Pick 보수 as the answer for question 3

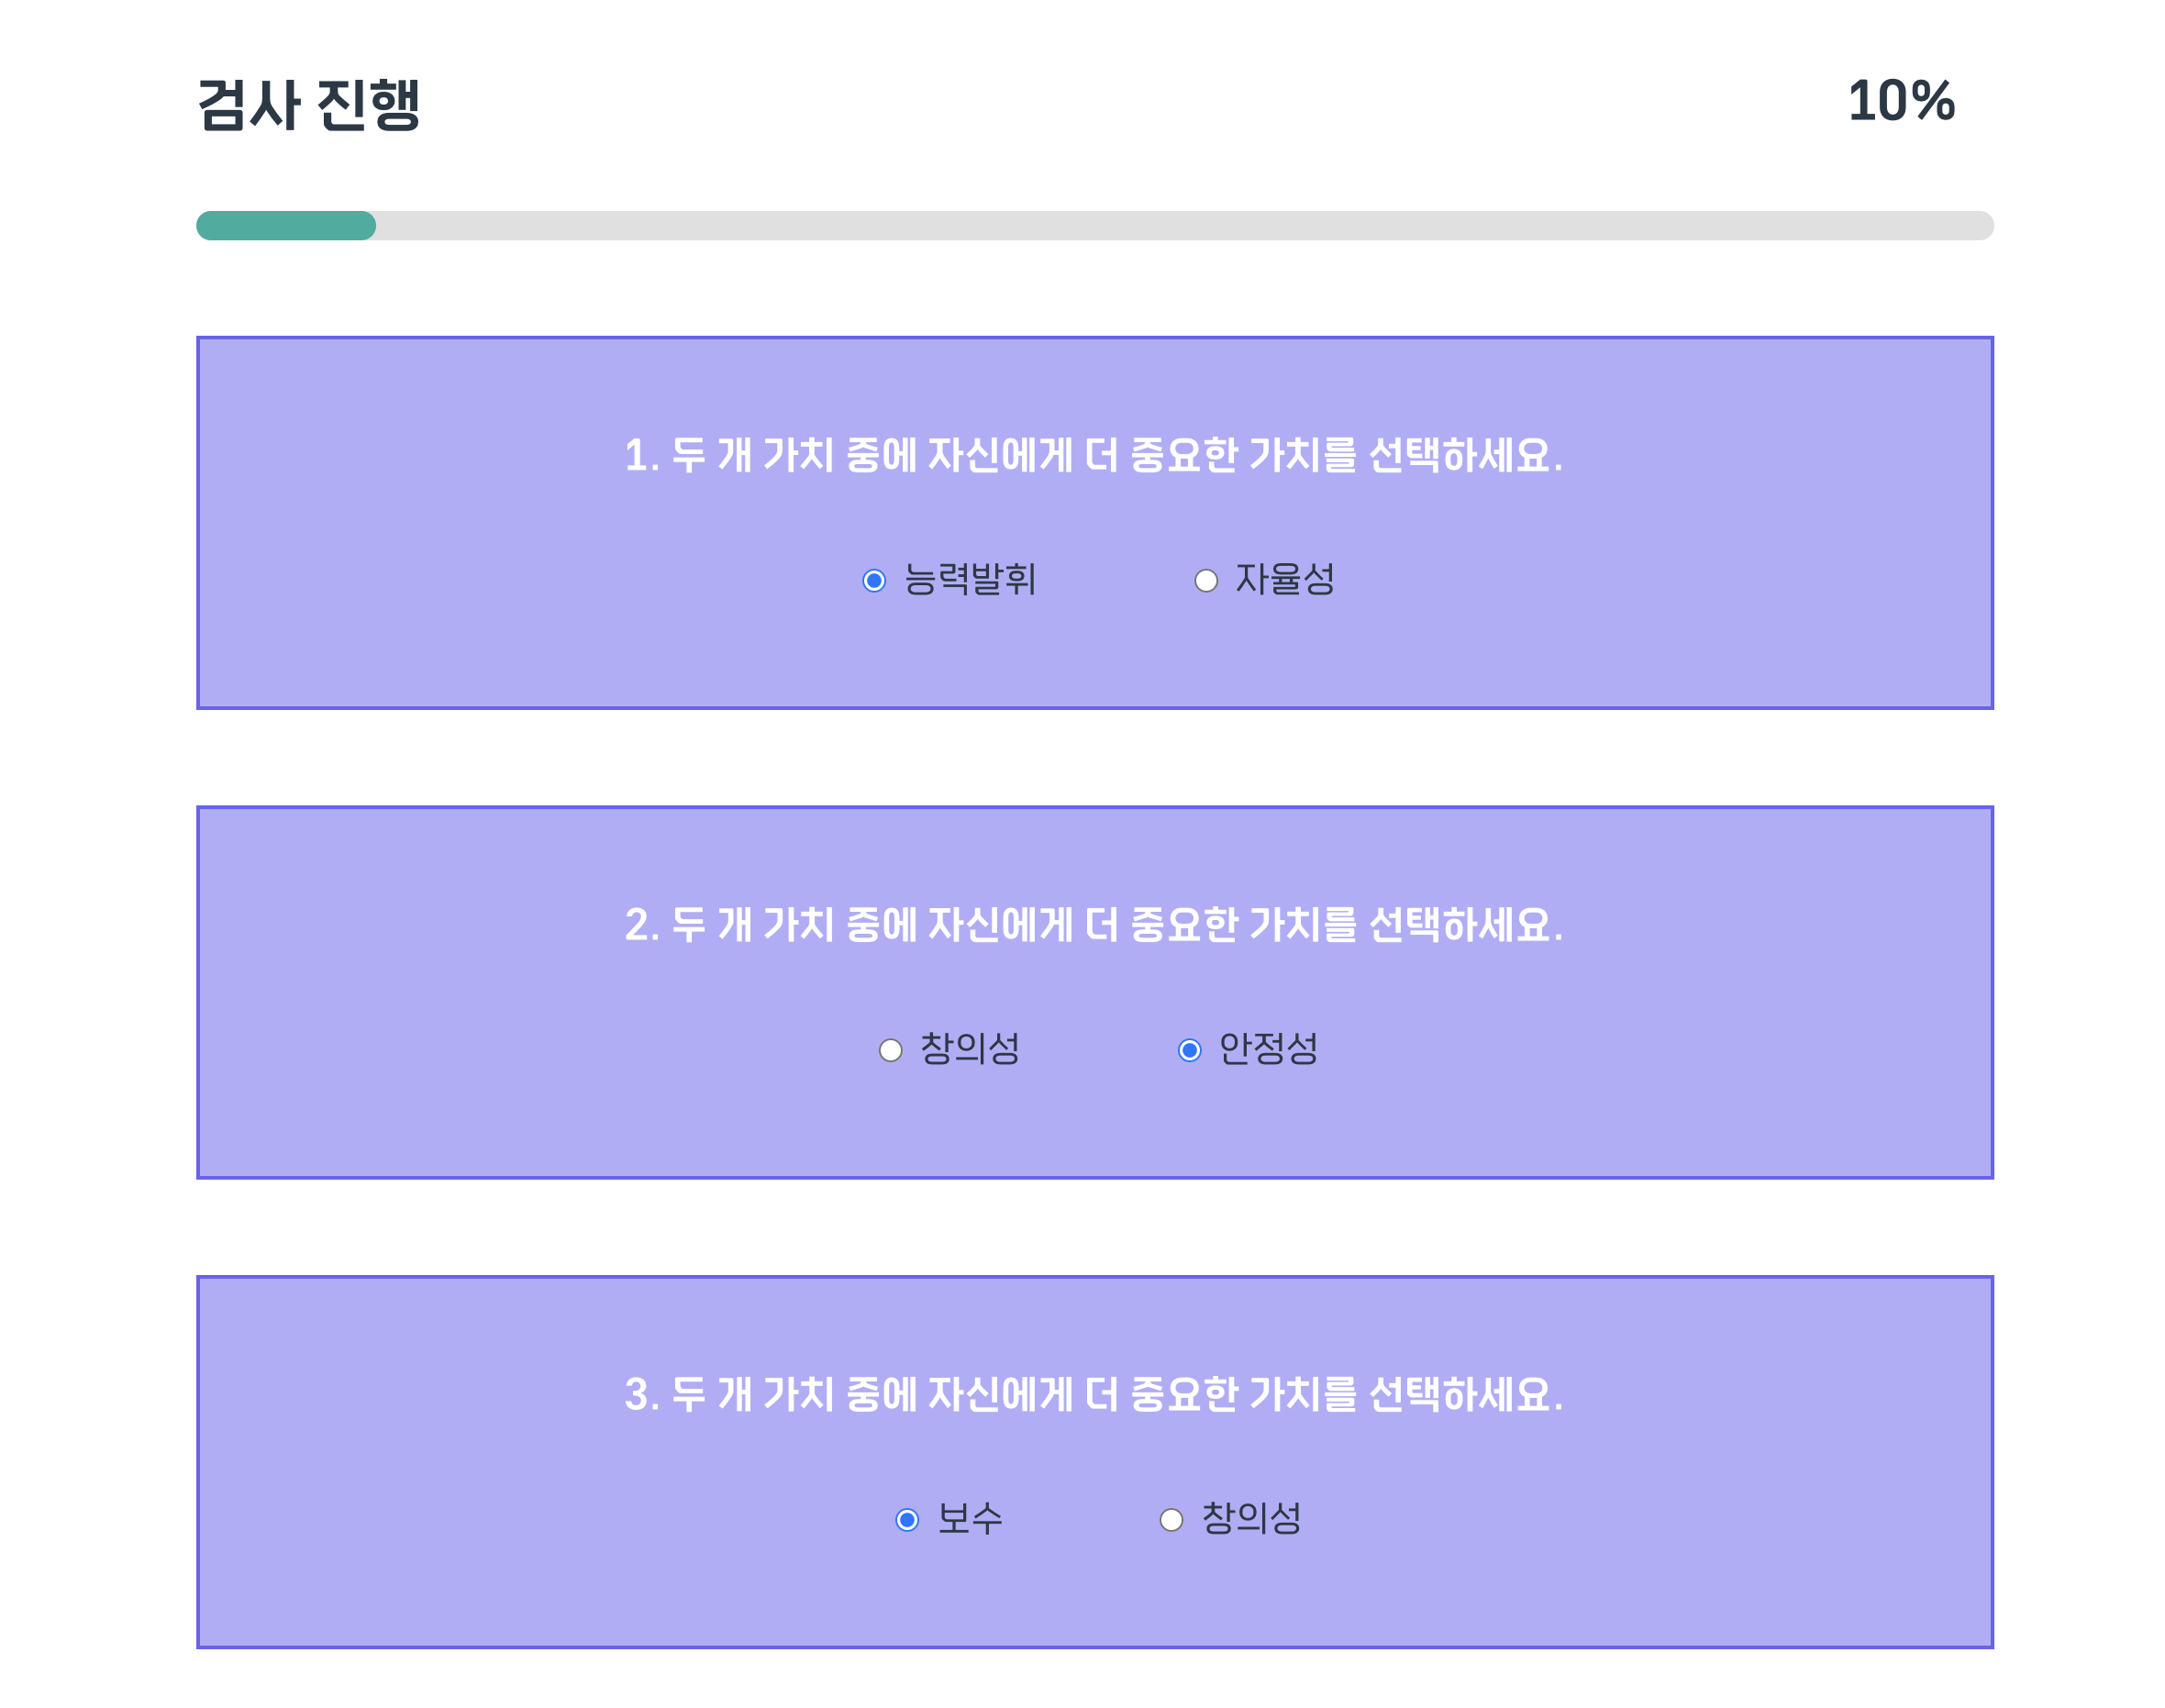(908, 1520)
